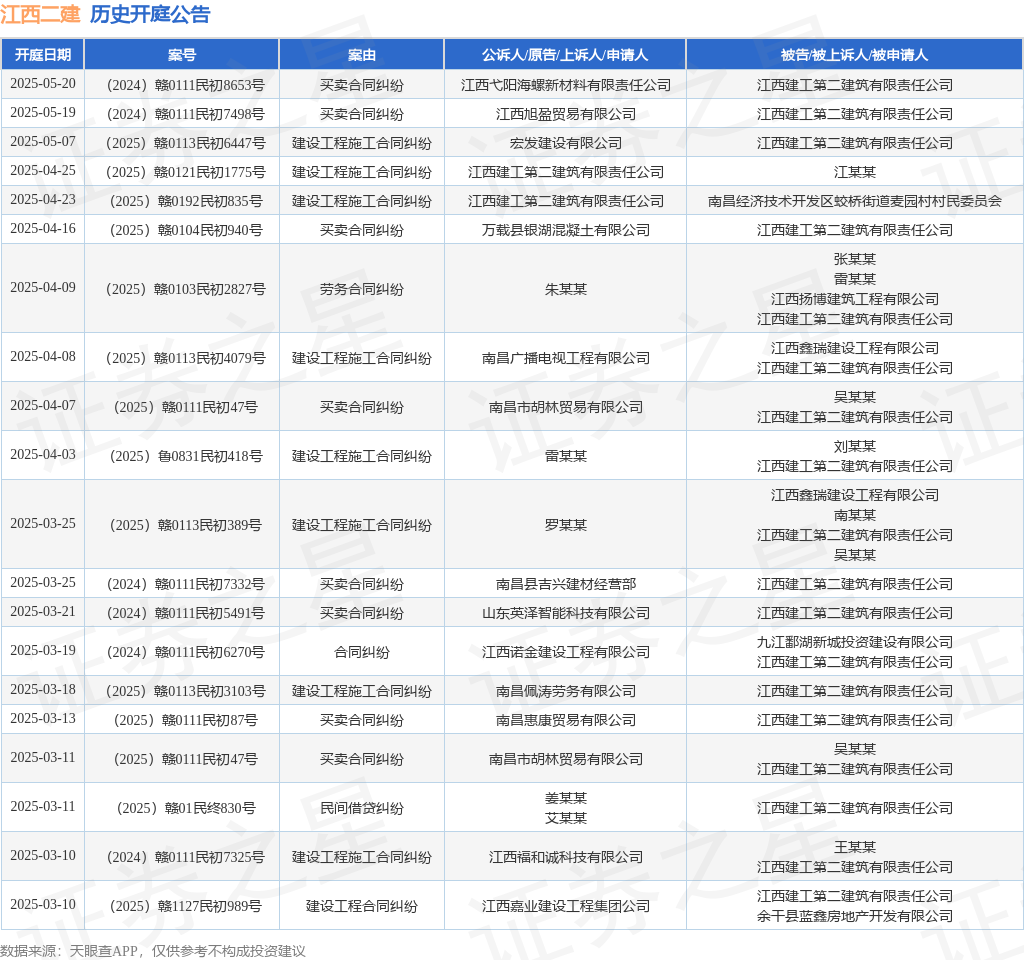Select case number (2025)赣0113民初6447号

coord(185,143)
